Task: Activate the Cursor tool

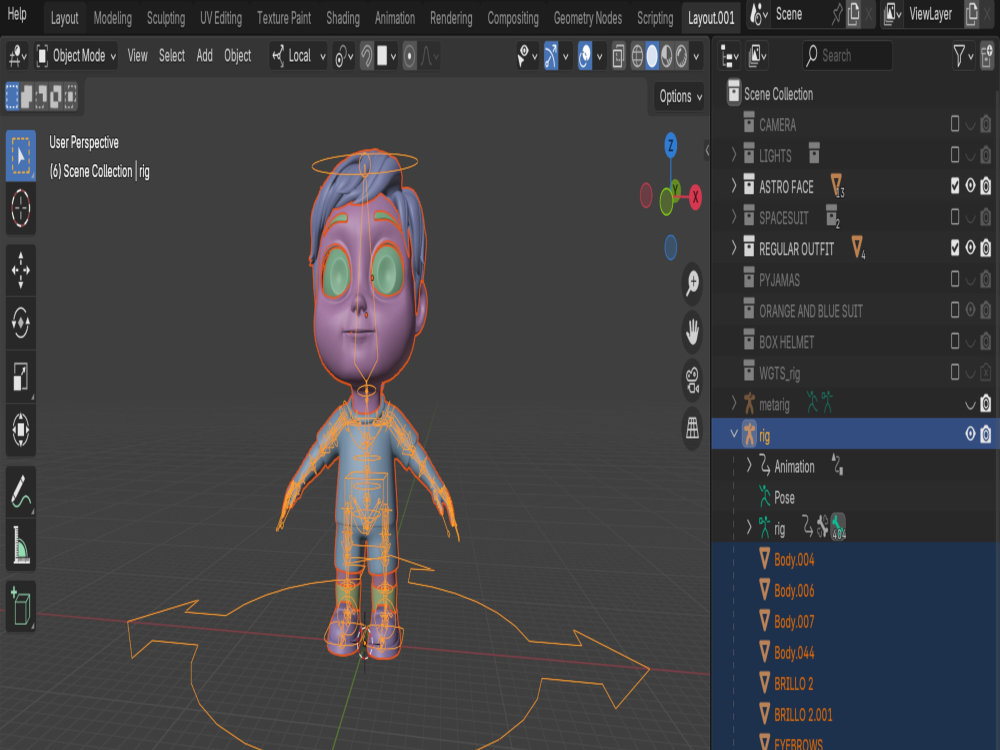Action: [20, 209]
